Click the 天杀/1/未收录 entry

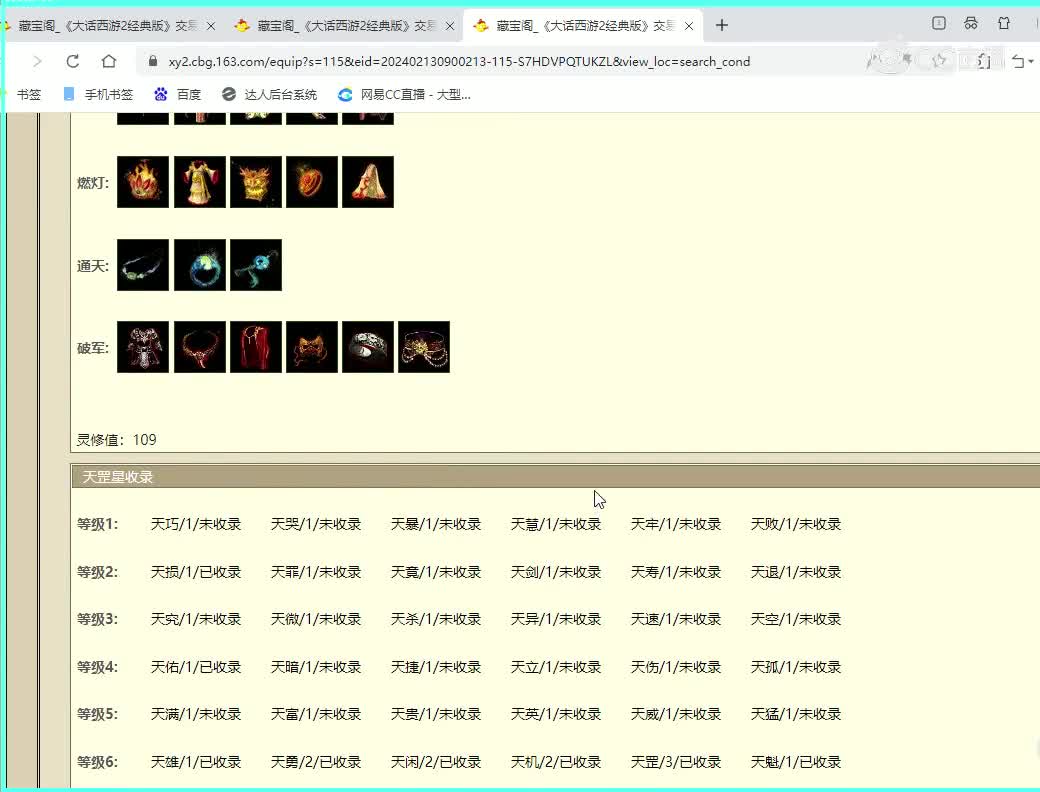pos(436,619)
